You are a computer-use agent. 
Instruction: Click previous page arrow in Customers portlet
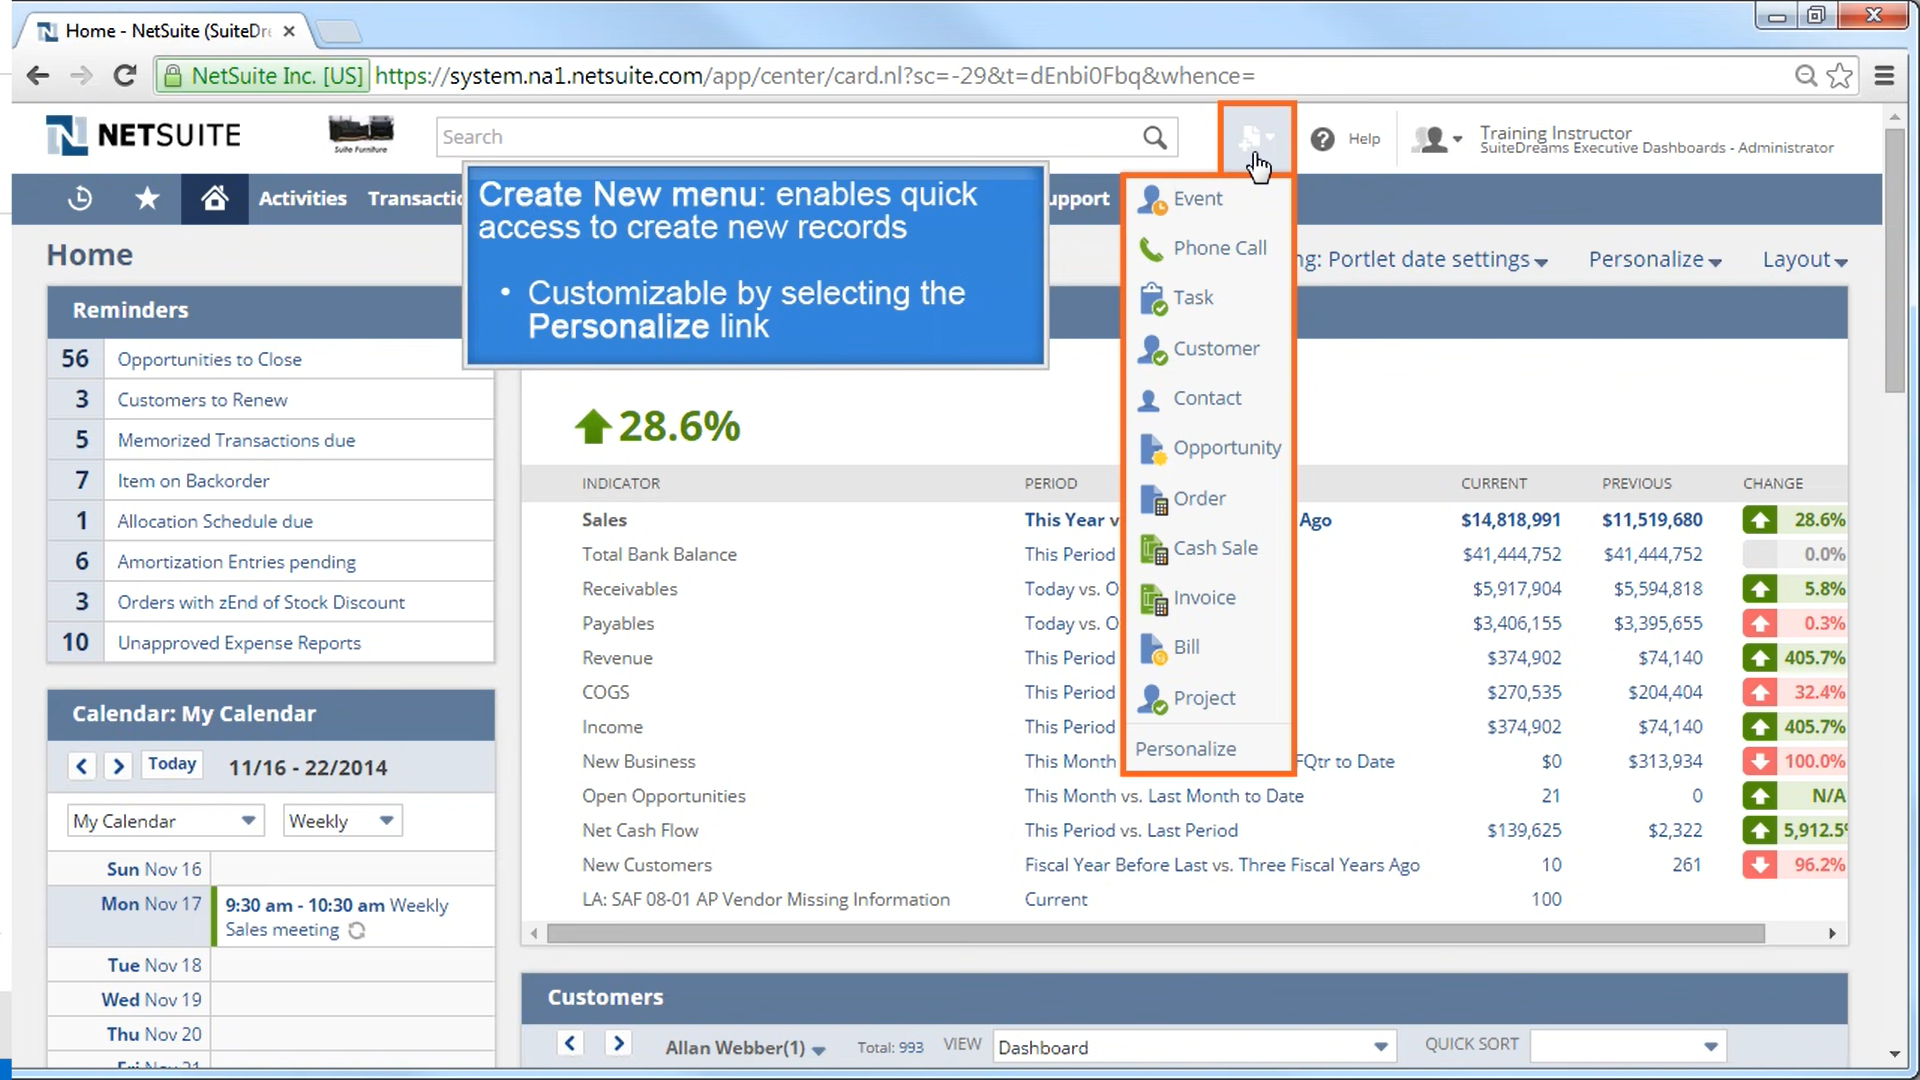[x=570, y=1043]
